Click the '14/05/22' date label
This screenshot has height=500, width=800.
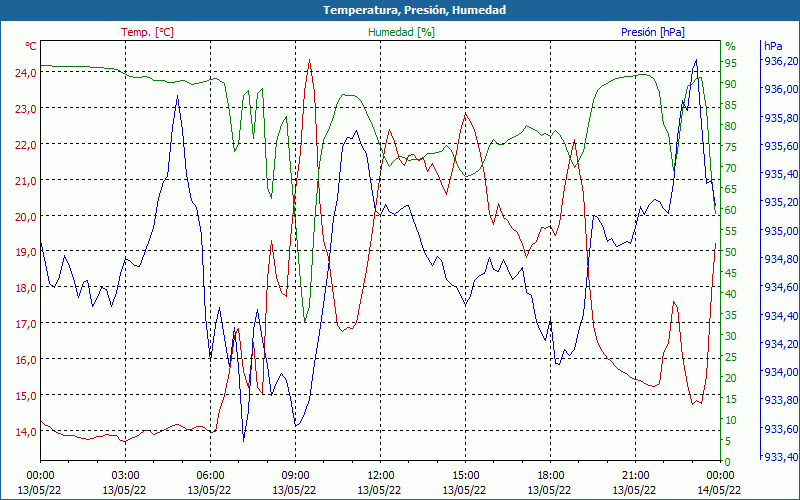[x=719, y=490]
